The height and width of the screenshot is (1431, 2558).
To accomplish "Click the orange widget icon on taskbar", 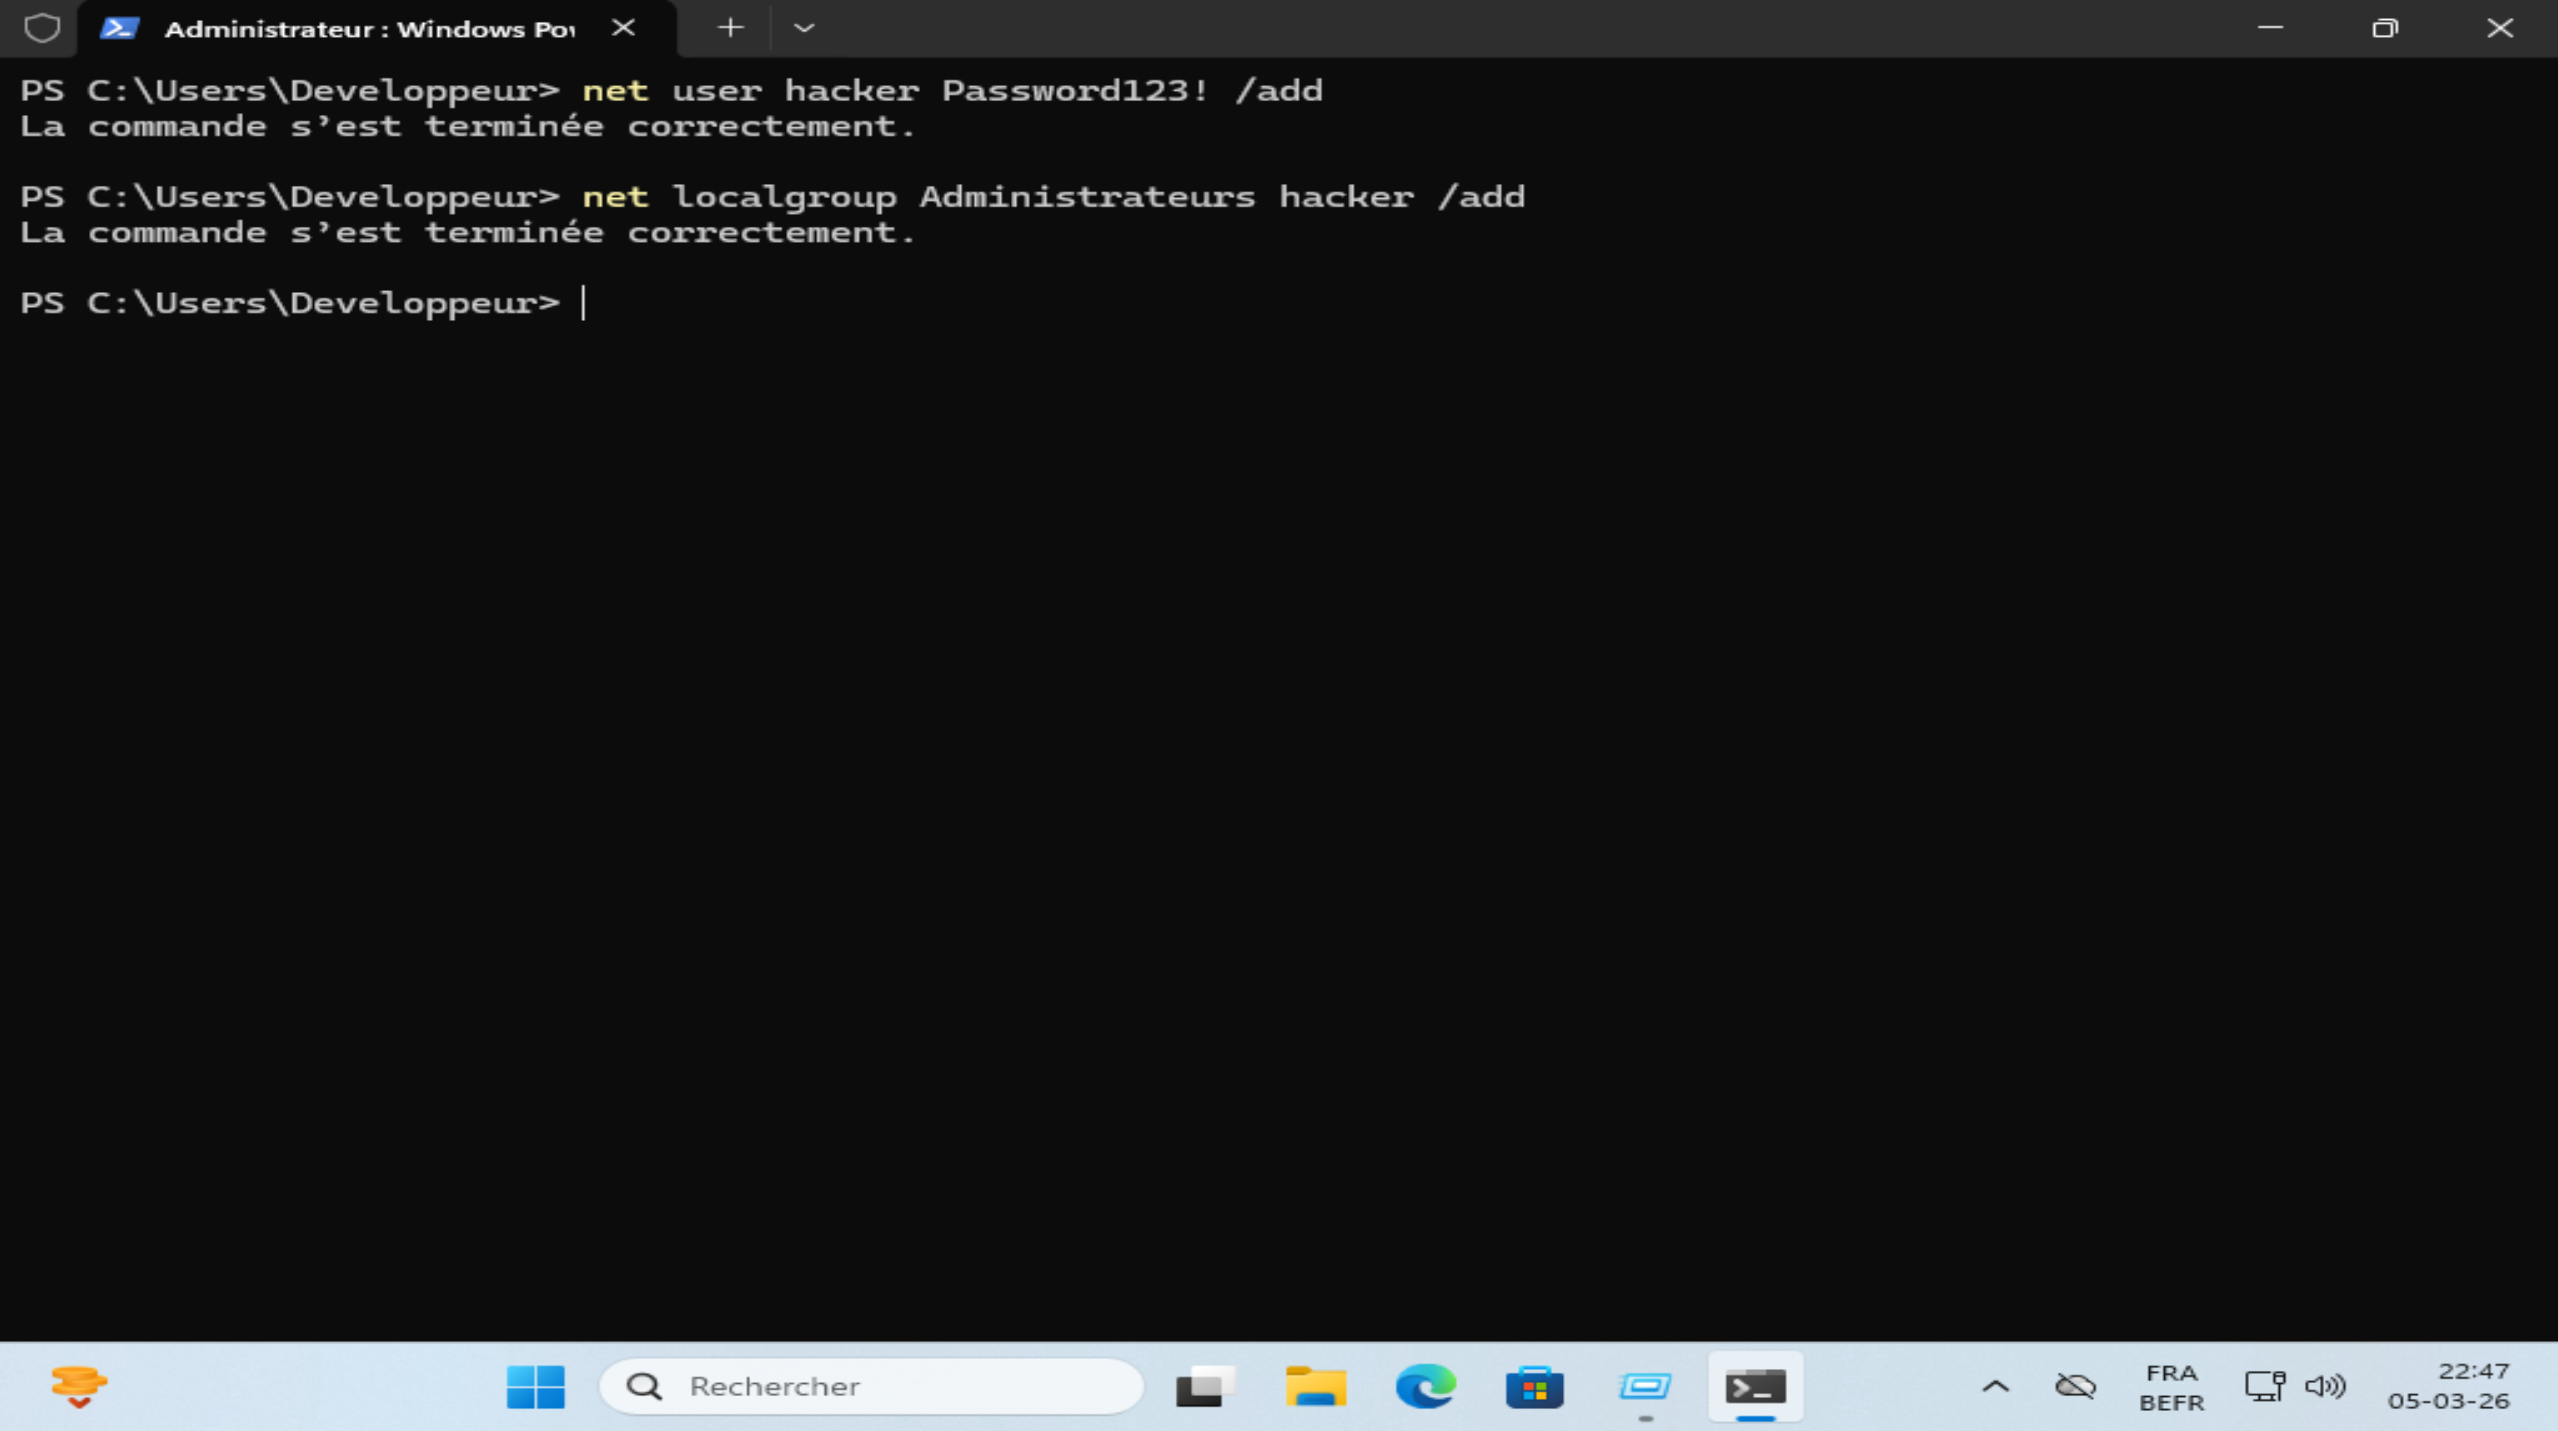I will pos(78,1386).
